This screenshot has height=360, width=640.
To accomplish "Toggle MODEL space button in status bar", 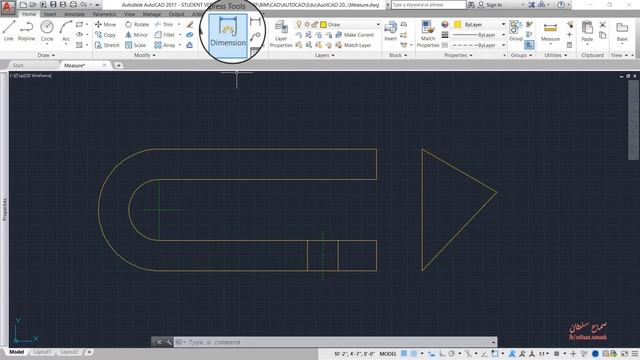I will tap(388, 353).
